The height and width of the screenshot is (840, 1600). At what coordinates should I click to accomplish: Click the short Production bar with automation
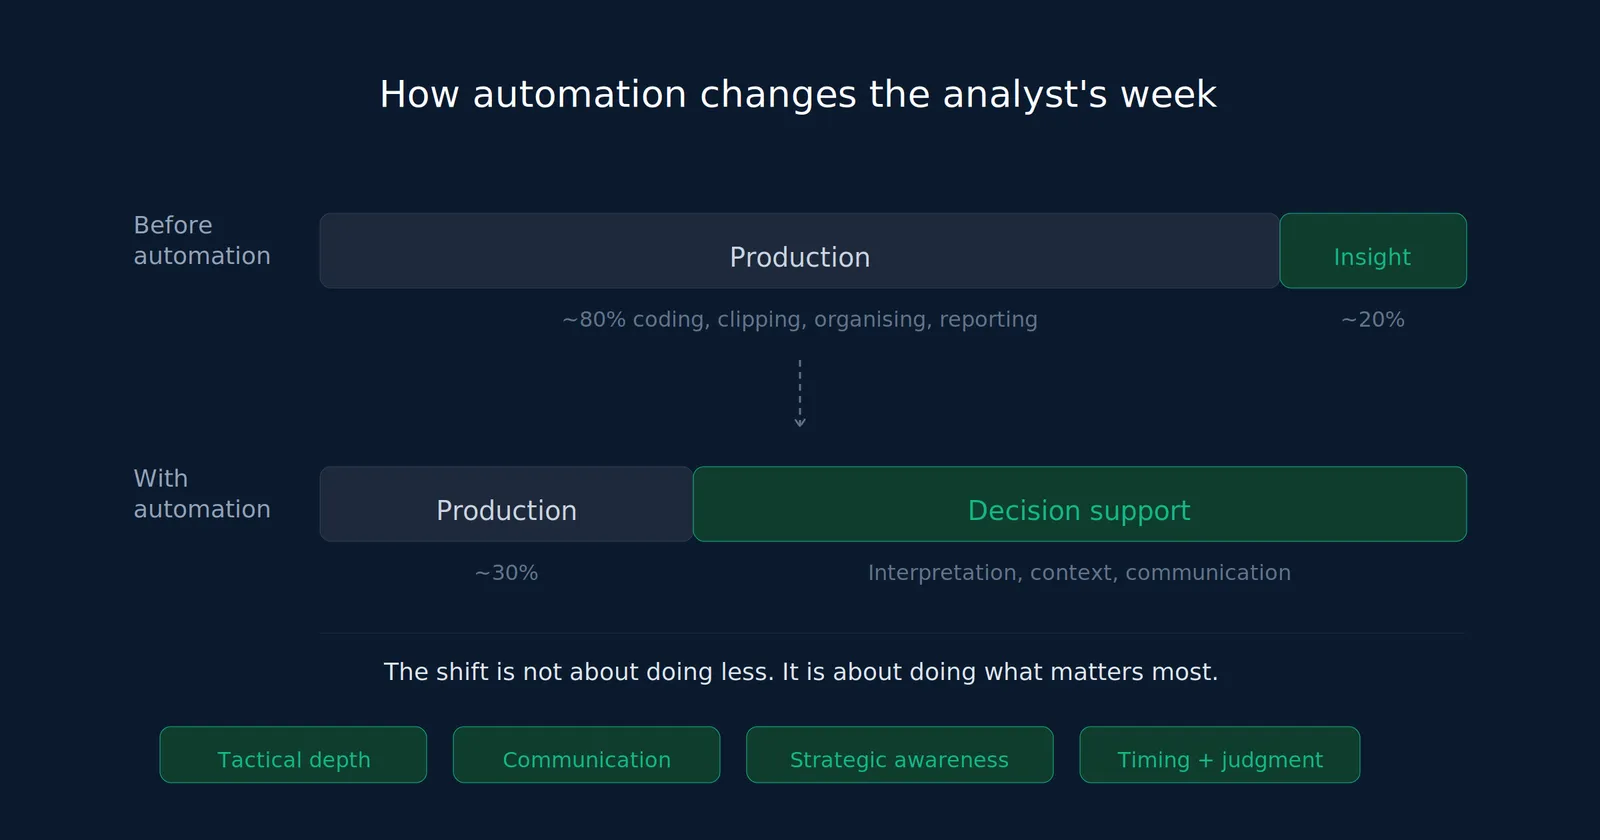pyautogui.click(x=506, y=504)
